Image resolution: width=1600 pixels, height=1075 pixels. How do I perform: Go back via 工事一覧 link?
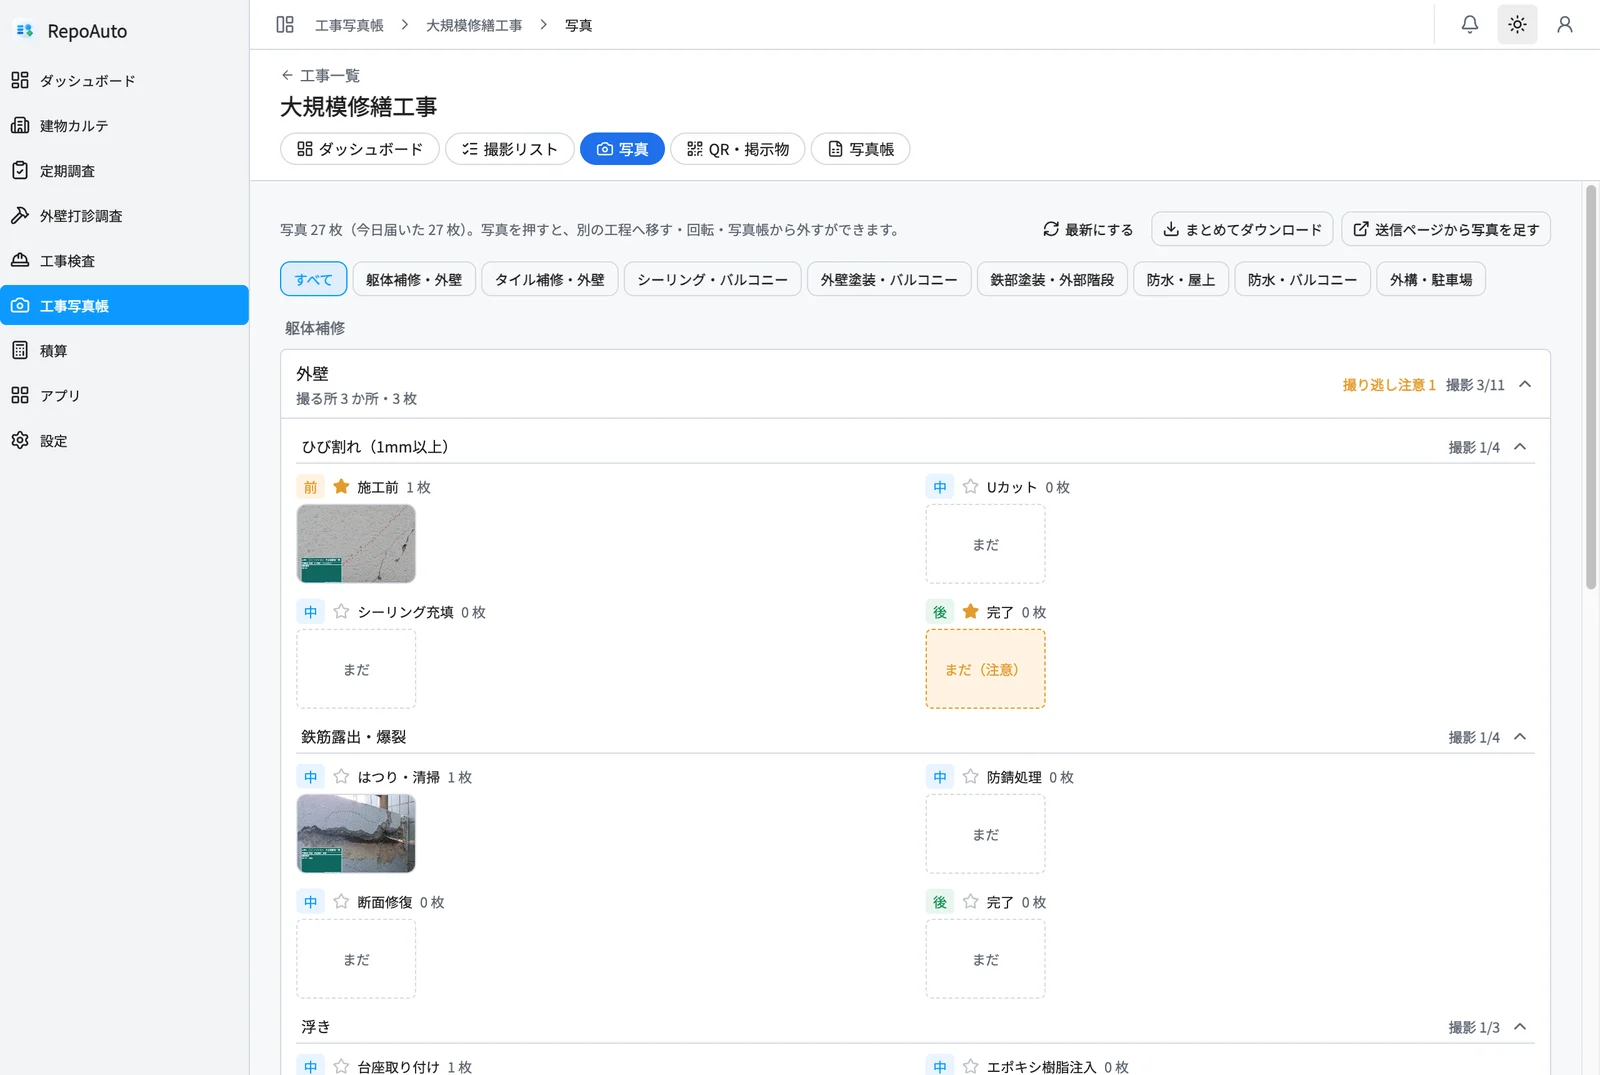pyautogui.click(x=320, y=75)
